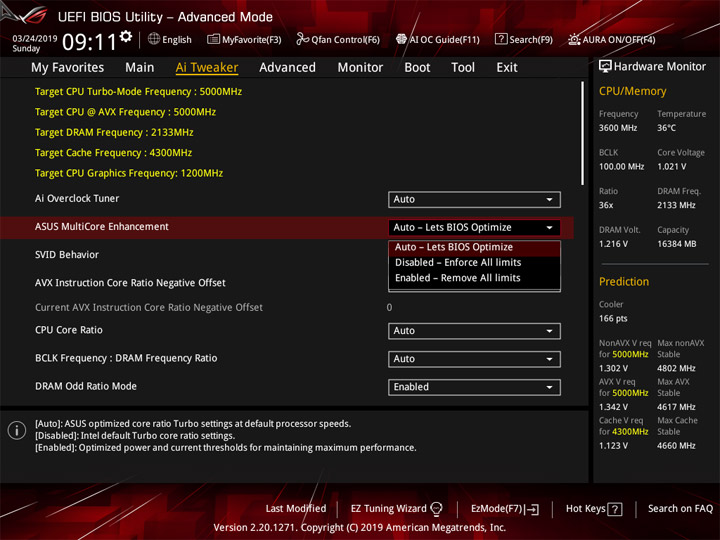Click the MyFavorite(F3) list icon
720x540 pixels.
tap(213, 39)
